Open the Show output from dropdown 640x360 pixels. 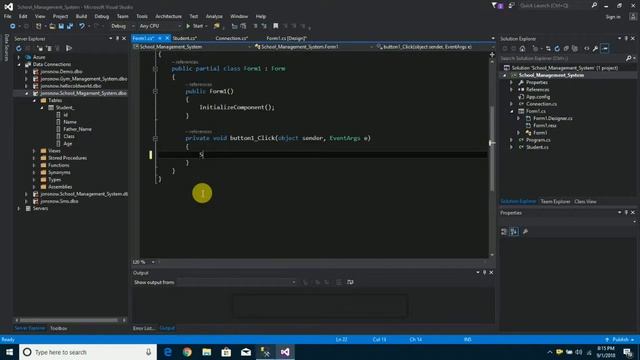pyautogui.click(x=237, y=282)
